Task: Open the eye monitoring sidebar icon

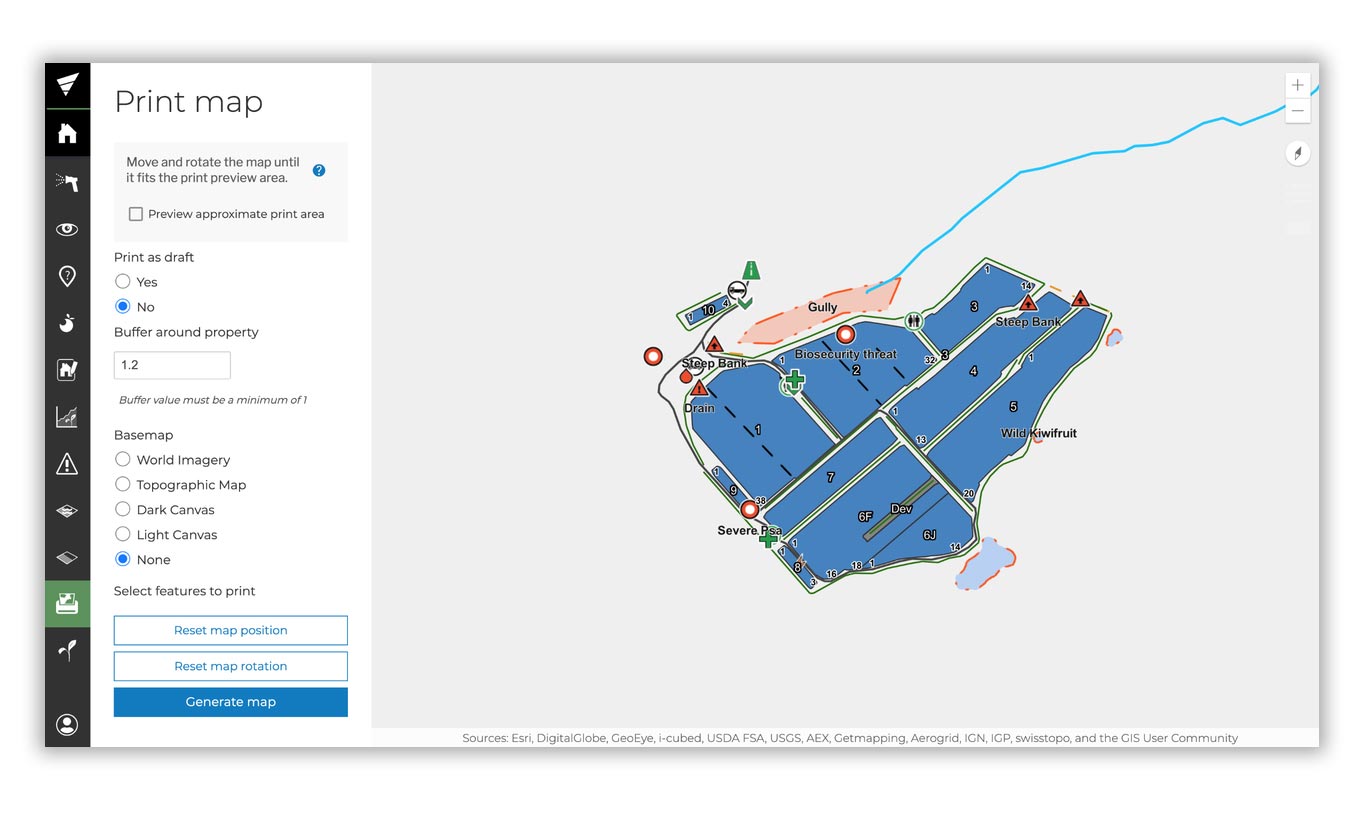Action: [x=67, y=229]
